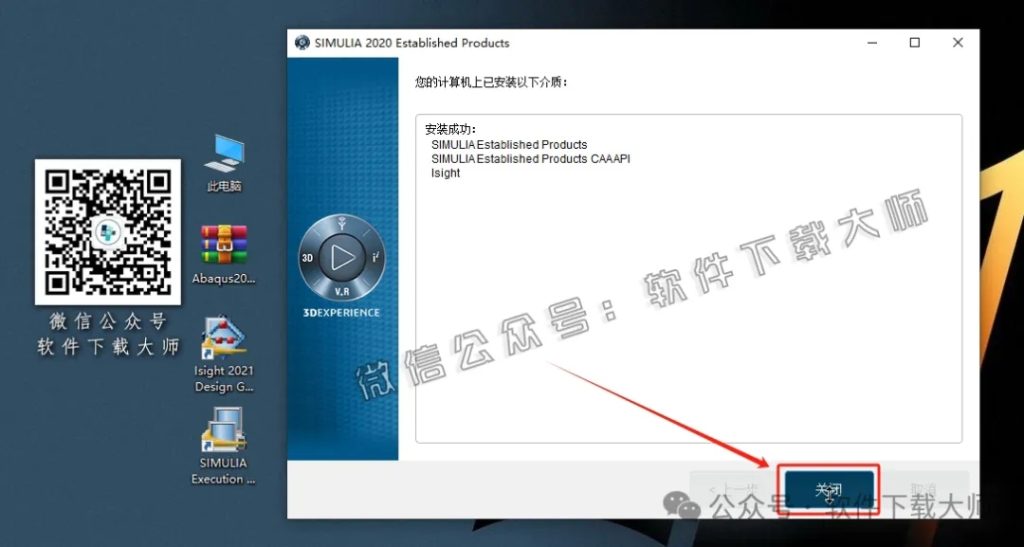Viewport: 1024px width, 547px height.
Task: Maximize the SIMULIA 2020 installer window
Action: pyautogui.click(x=915, y=43)
